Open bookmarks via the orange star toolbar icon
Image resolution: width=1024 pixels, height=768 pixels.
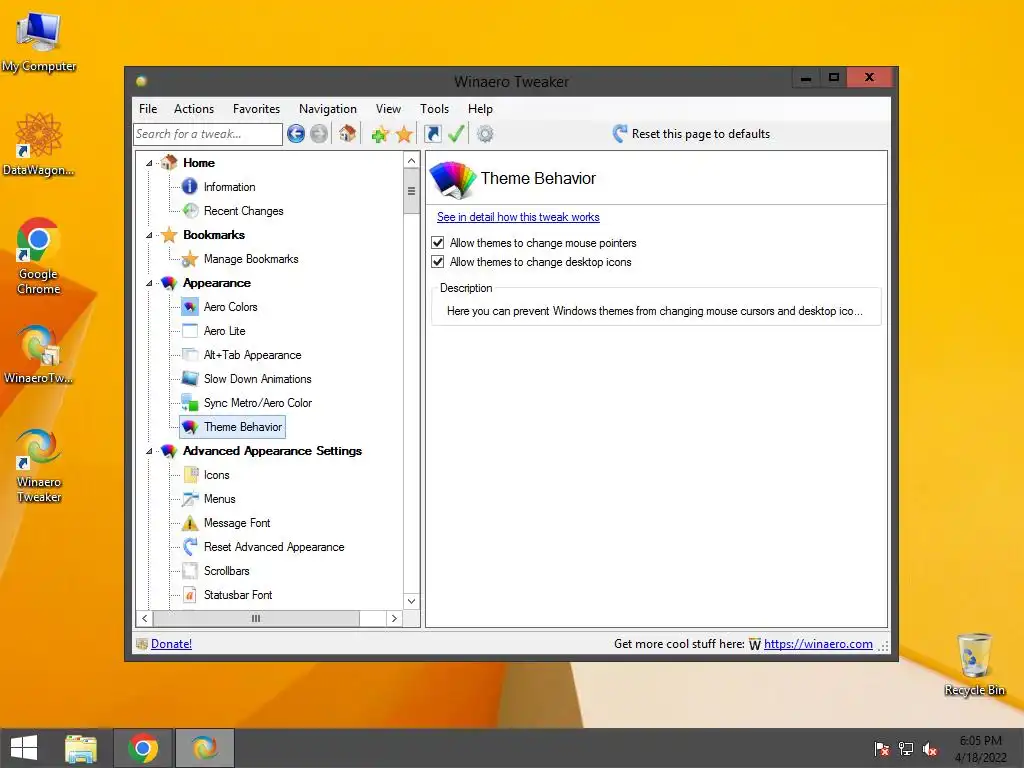(404, 135)
